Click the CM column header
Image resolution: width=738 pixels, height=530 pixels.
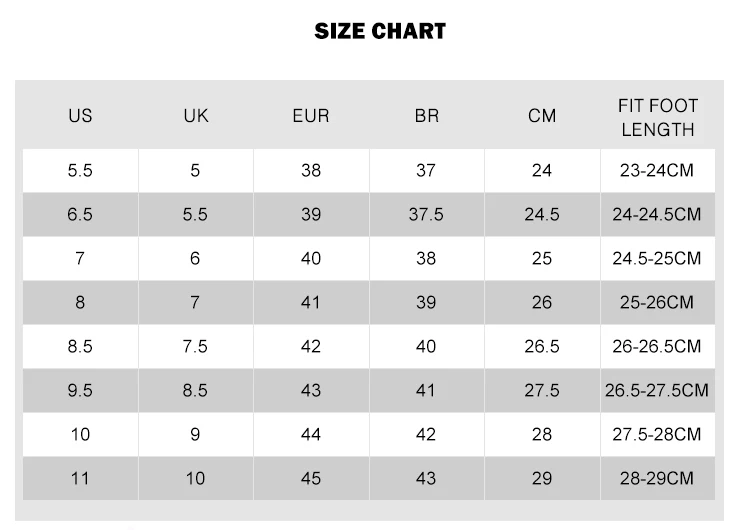coord(542,116)
